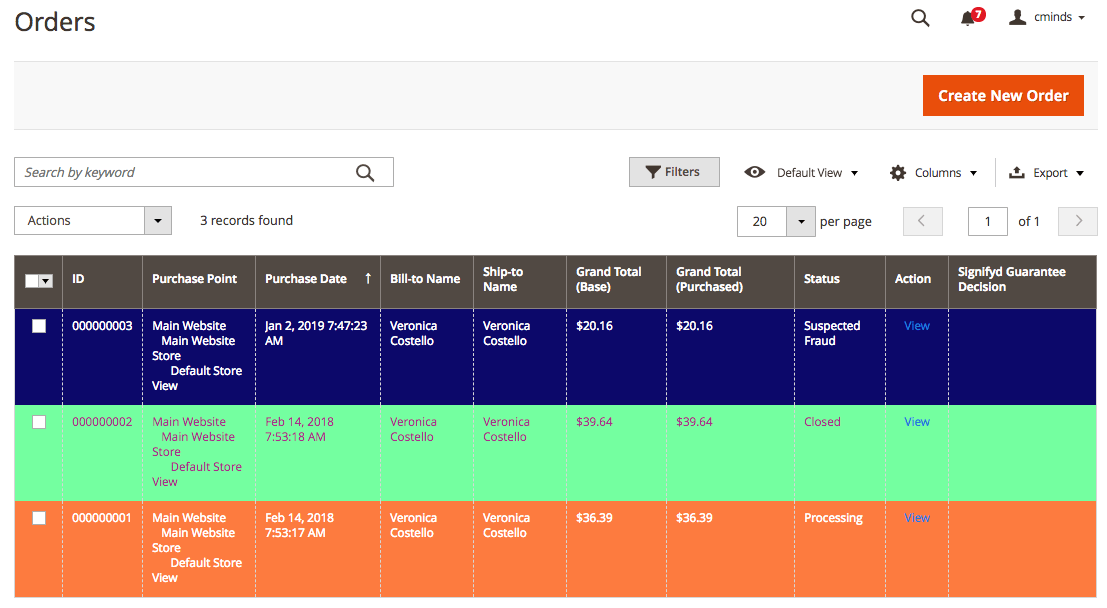The image size is (1107, 608).
Task: Sort by Purchase Date column header
Action: coord(306,279)
